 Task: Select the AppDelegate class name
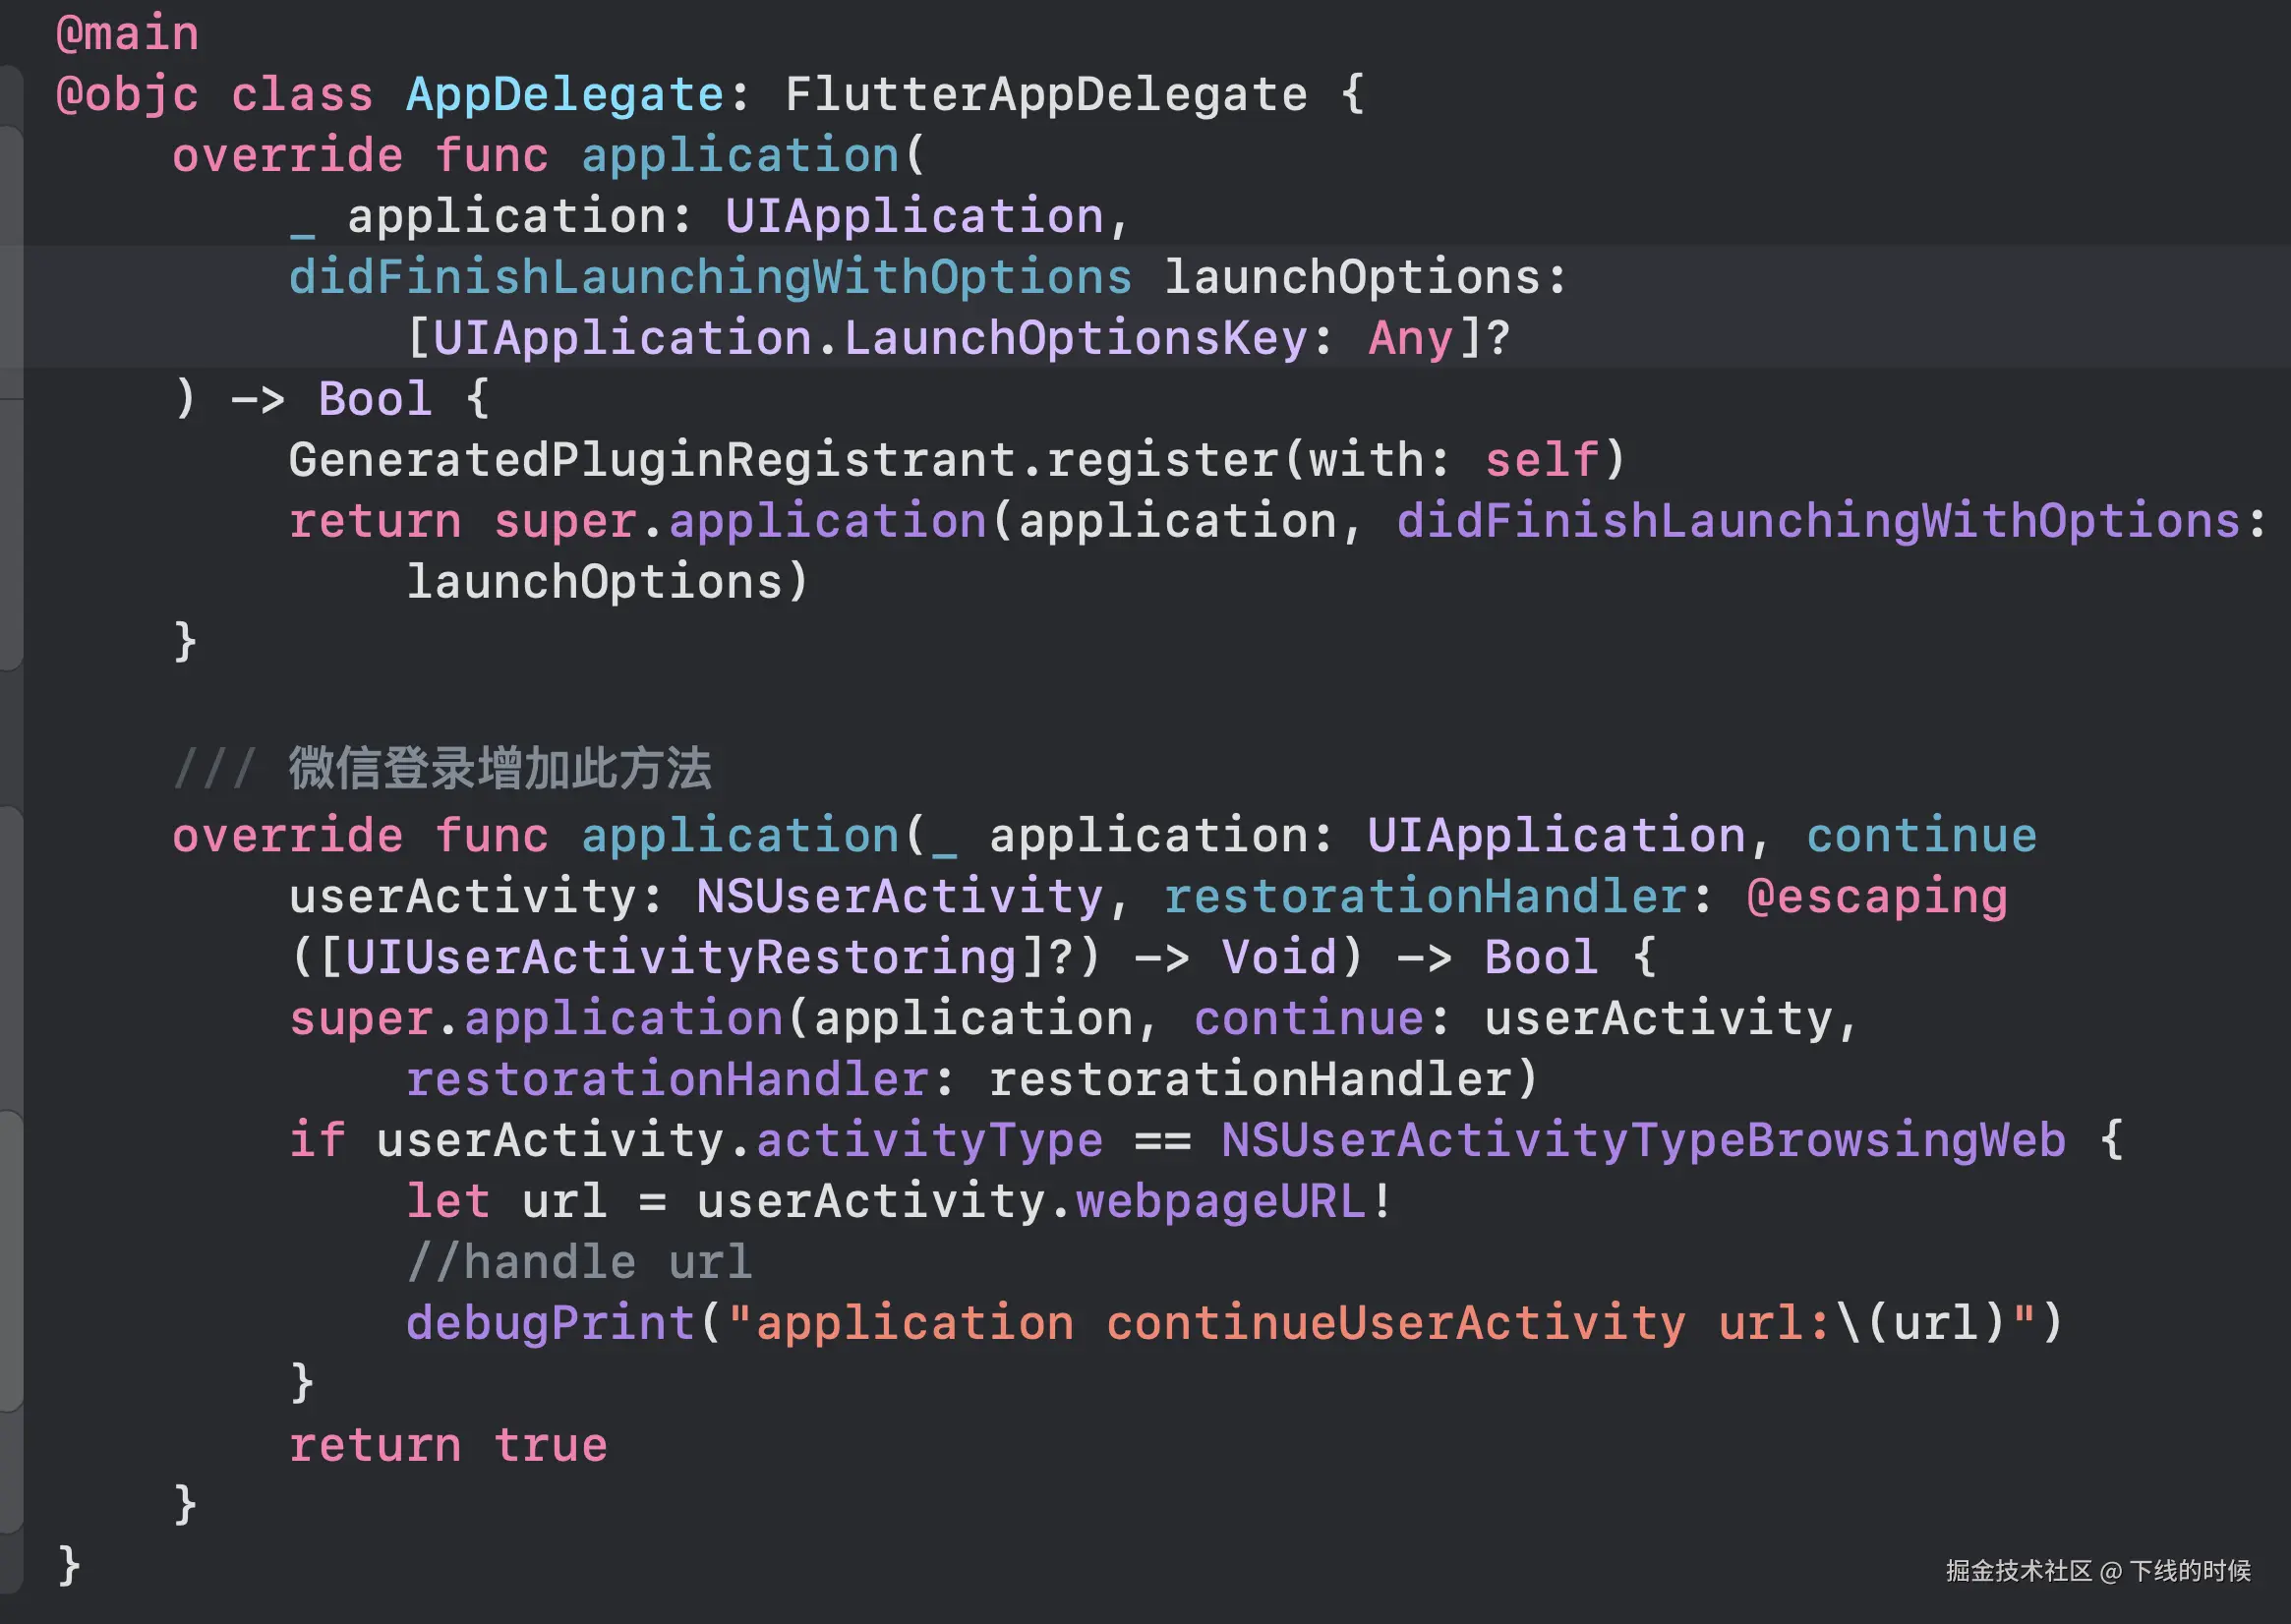[x=564, y=94]
